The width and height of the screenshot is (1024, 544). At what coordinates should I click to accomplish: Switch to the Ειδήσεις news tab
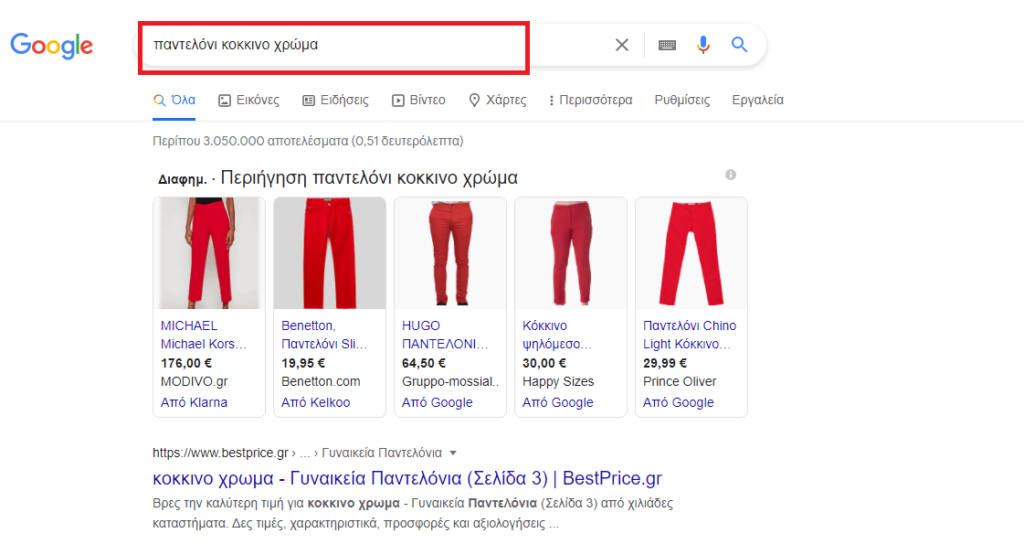[x=335, y=100]
